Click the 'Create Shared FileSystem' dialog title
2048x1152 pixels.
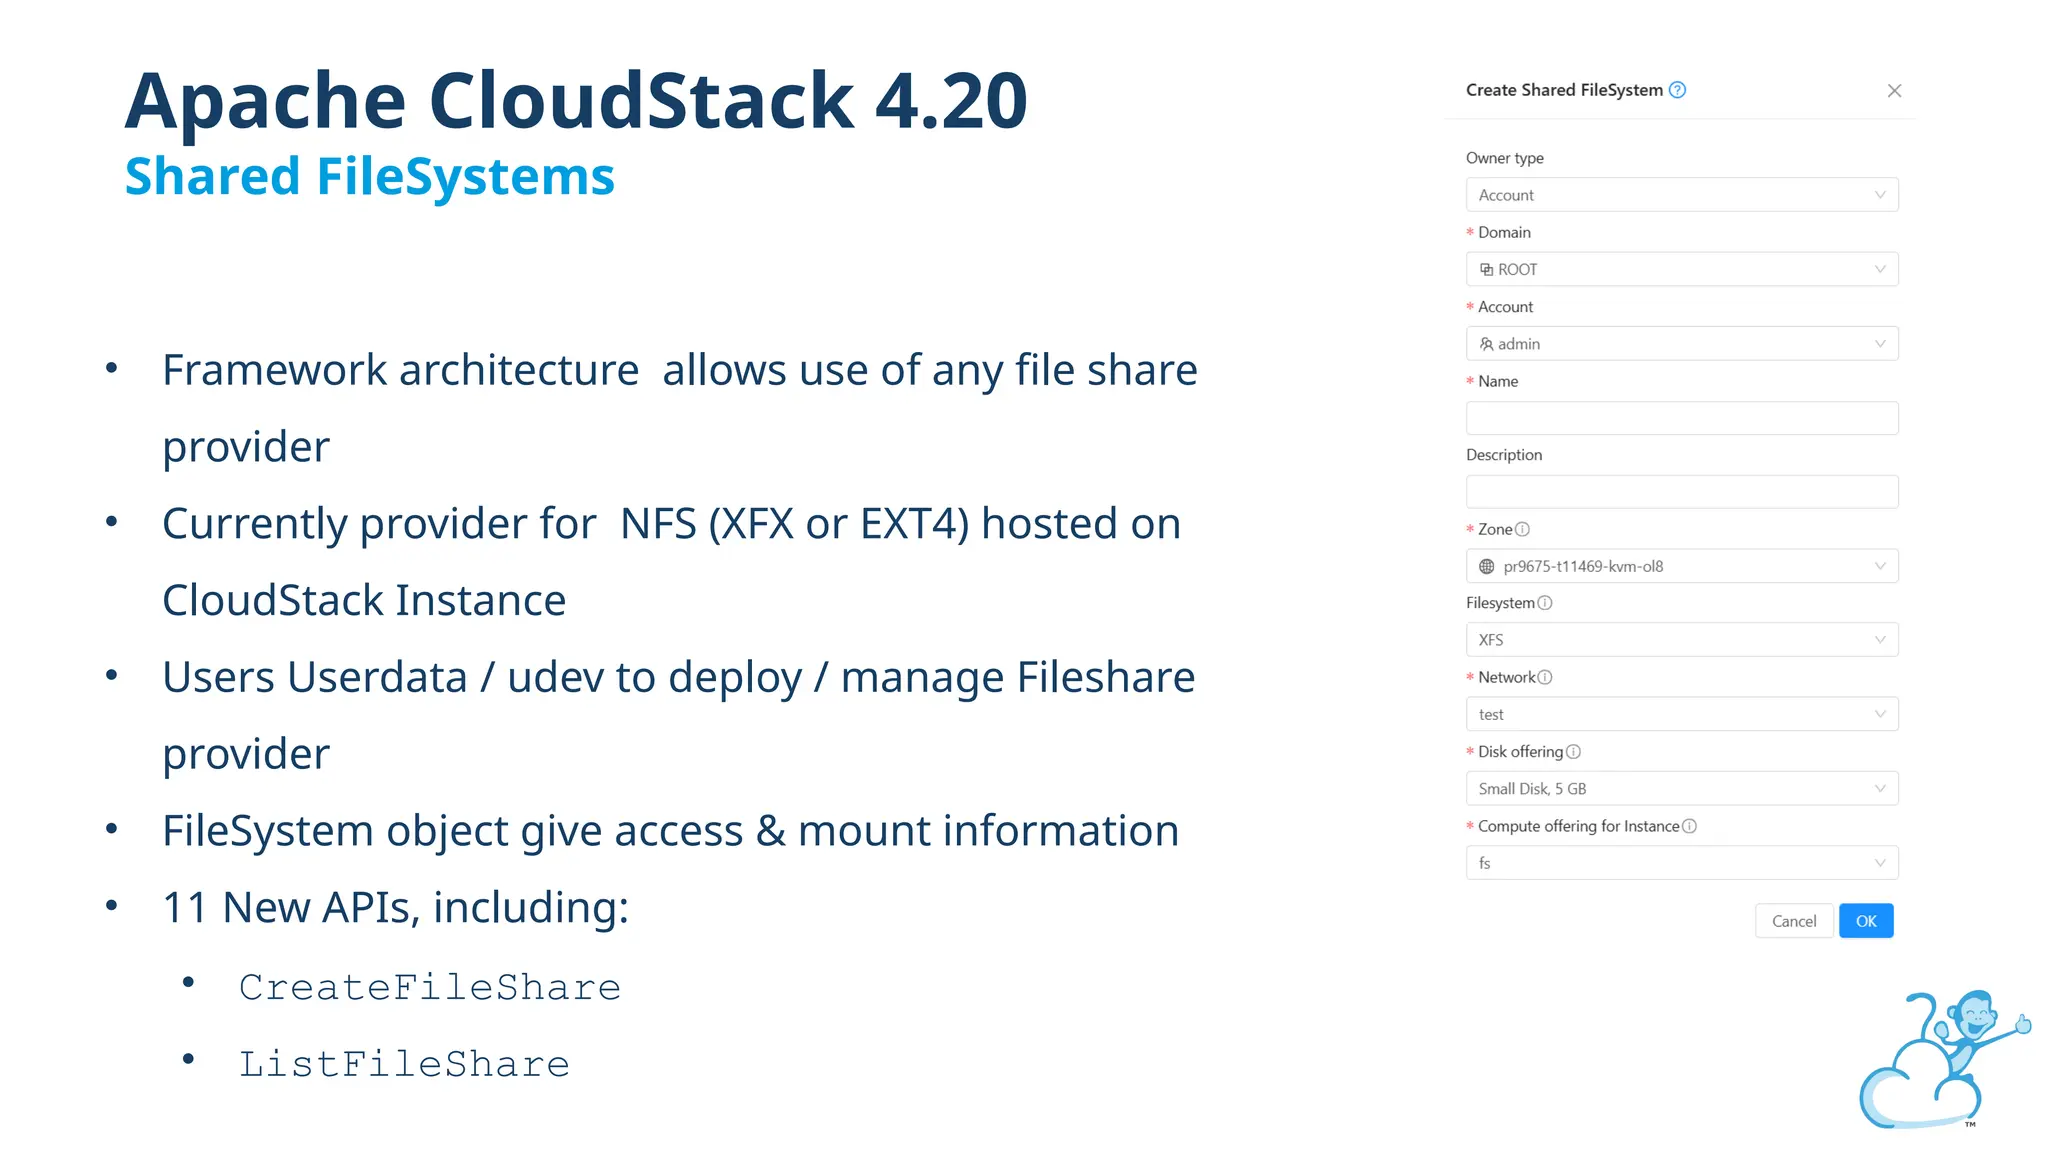pyautogui.click(x=1564, y=90)
